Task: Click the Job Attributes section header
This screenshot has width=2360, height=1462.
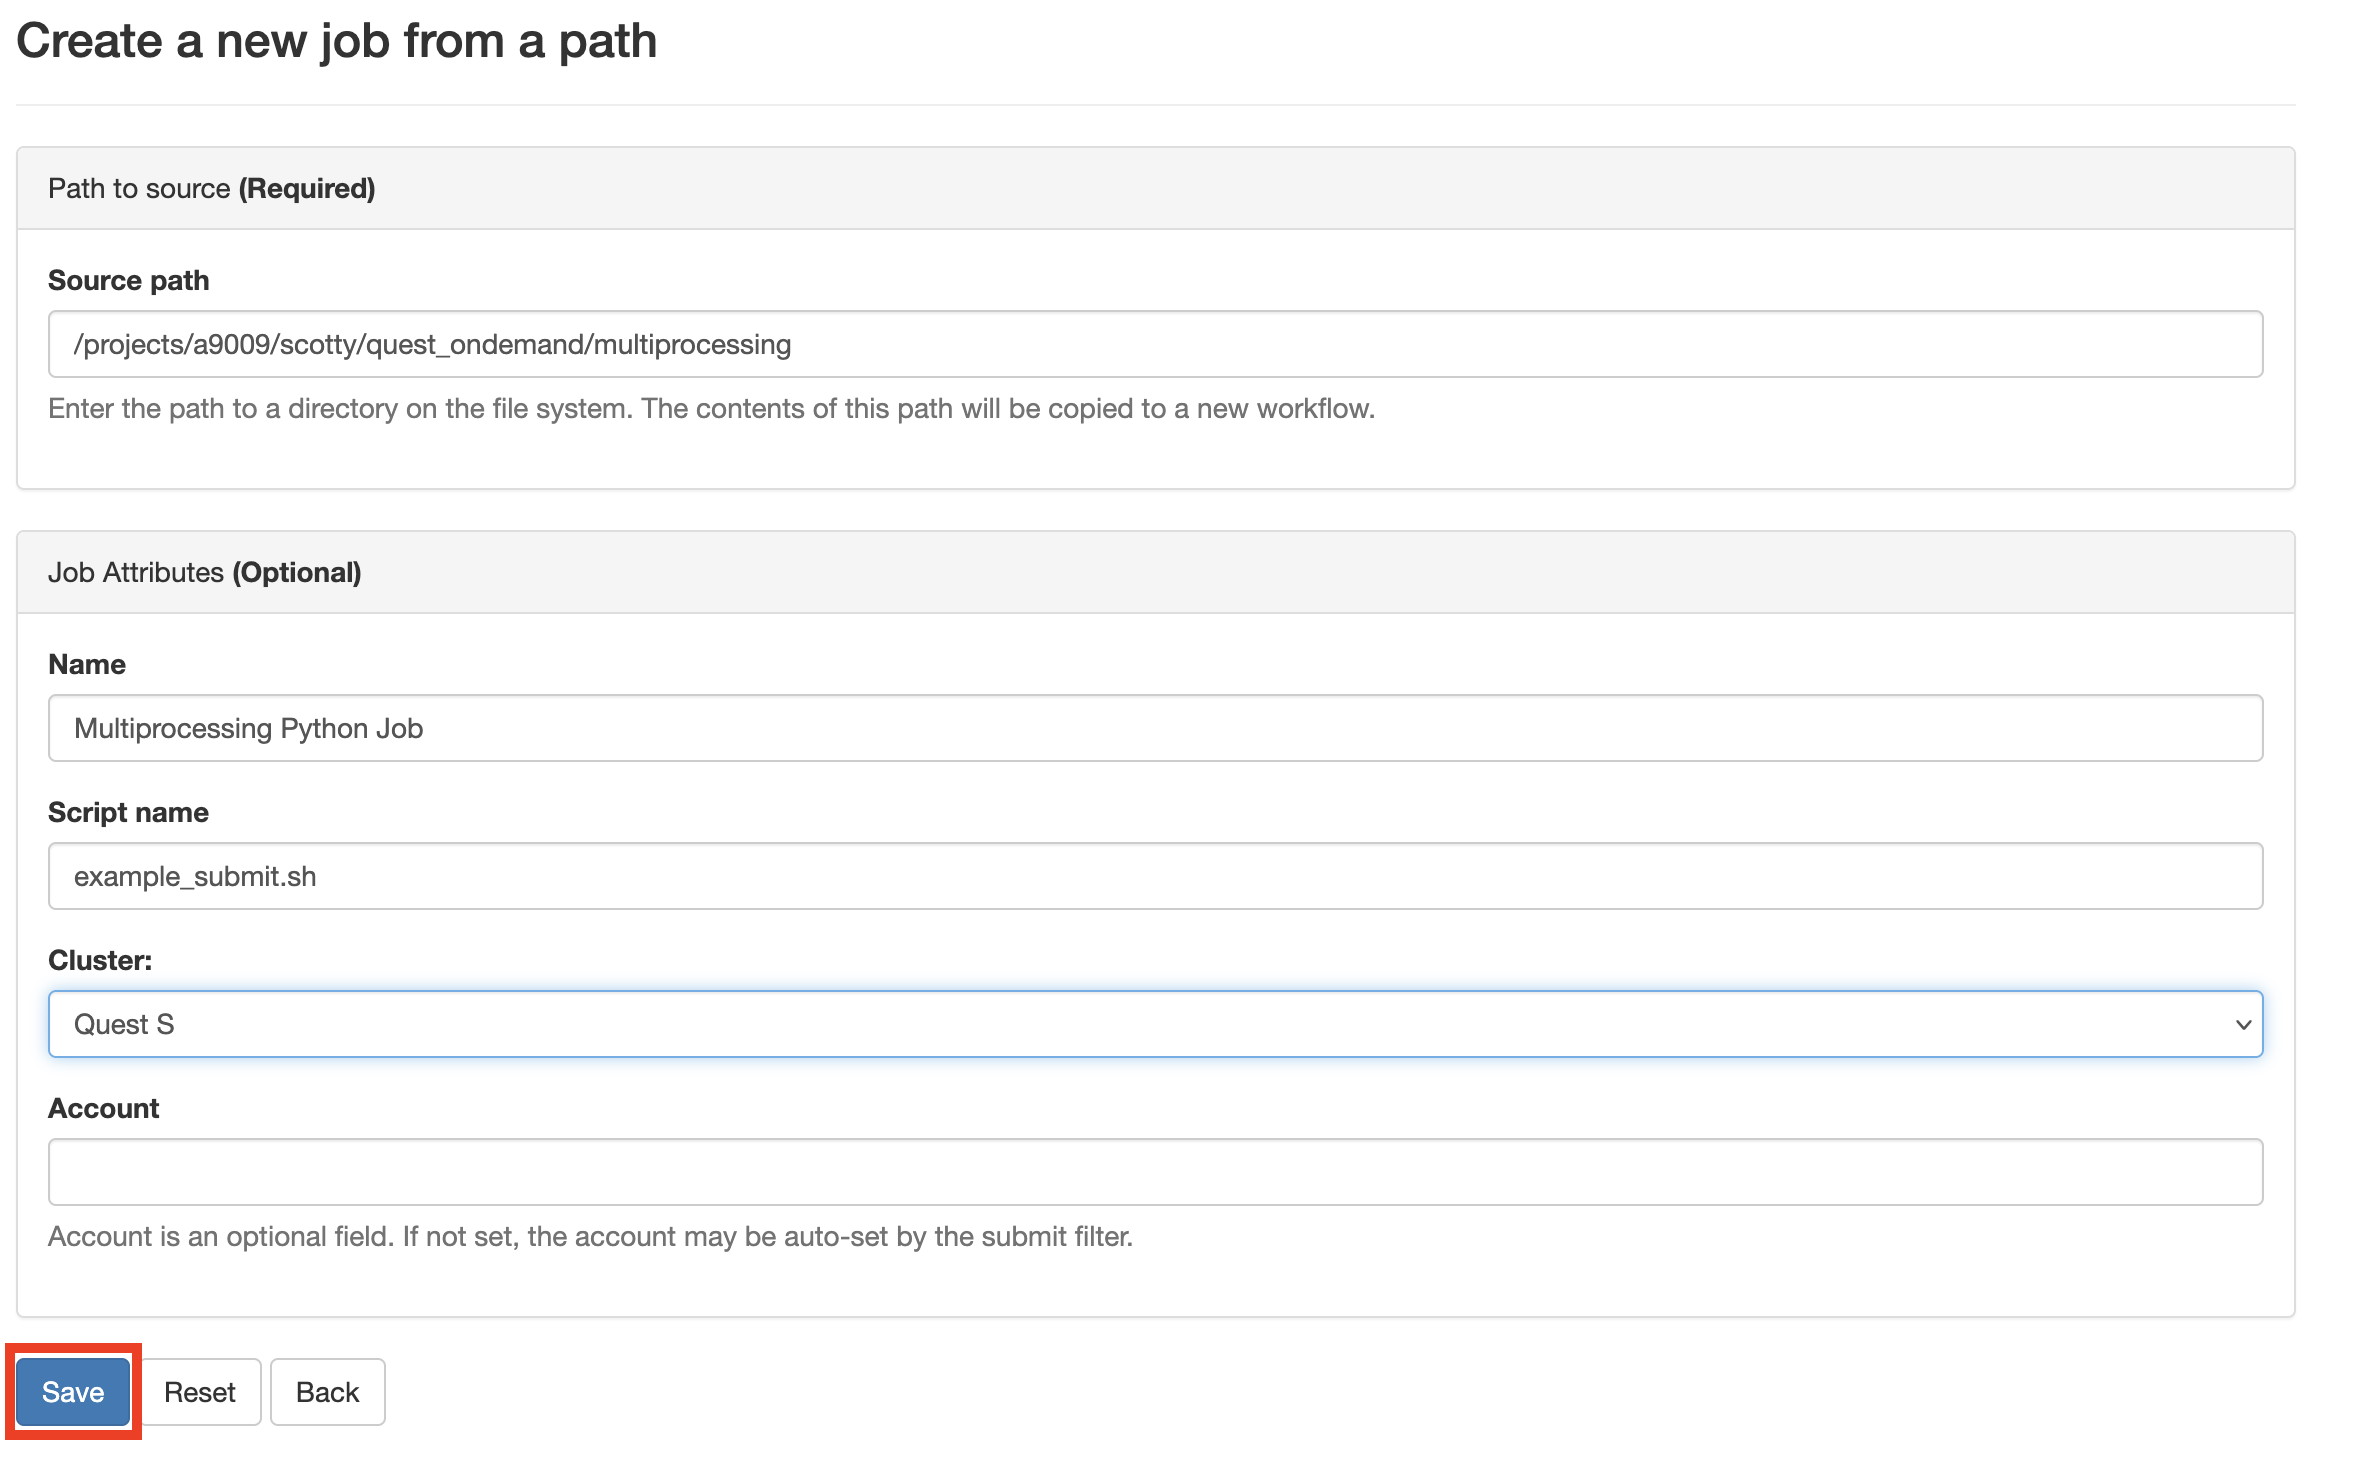Action: click(205, 572)
